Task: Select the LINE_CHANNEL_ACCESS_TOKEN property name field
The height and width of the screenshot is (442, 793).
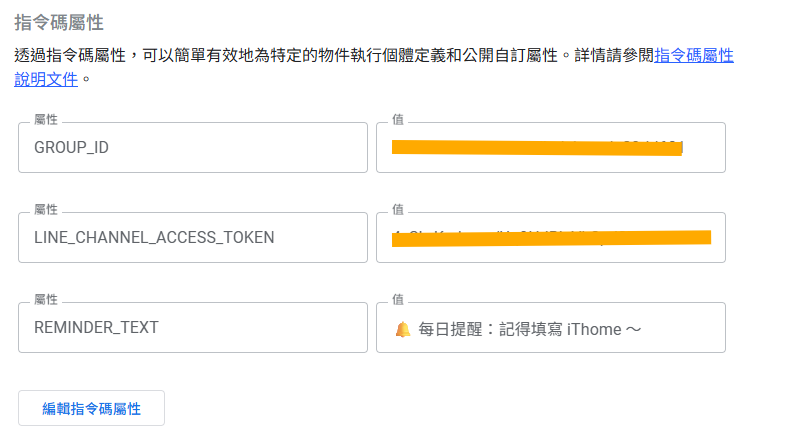Action: coord(193,238)
